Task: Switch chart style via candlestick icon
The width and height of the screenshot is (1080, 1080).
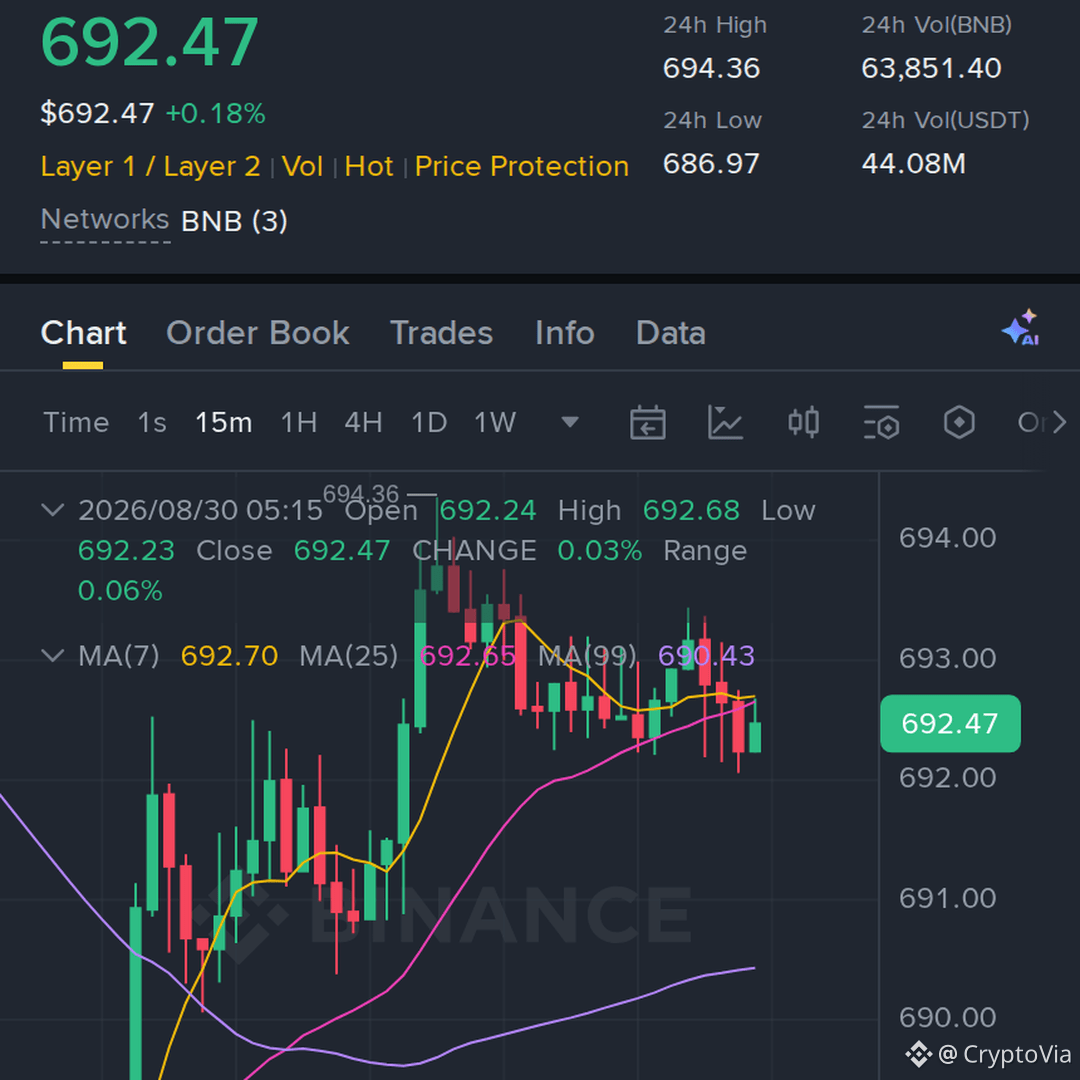Action: coord(803,422)
